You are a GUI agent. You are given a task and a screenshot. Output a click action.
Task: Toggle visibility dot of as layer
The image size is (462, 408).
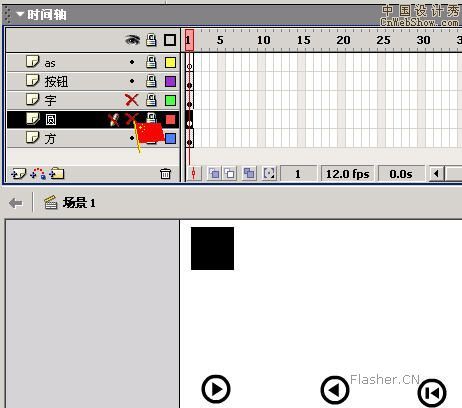coord(132,62)
